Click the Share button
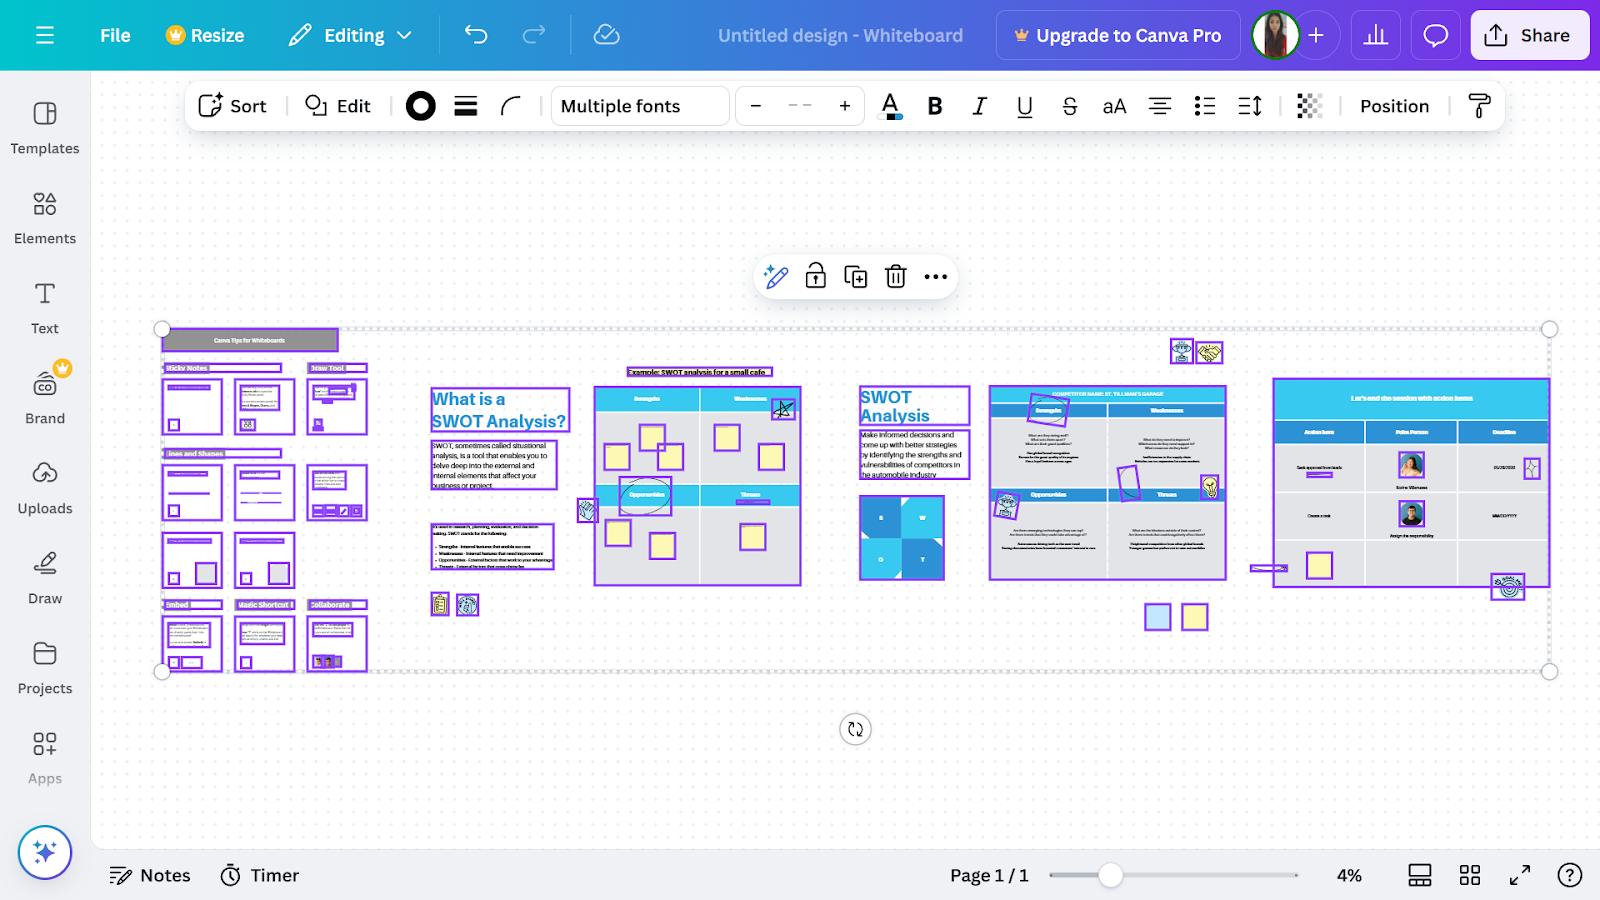Viewport: 1600px width, 900px height. 1530,36
